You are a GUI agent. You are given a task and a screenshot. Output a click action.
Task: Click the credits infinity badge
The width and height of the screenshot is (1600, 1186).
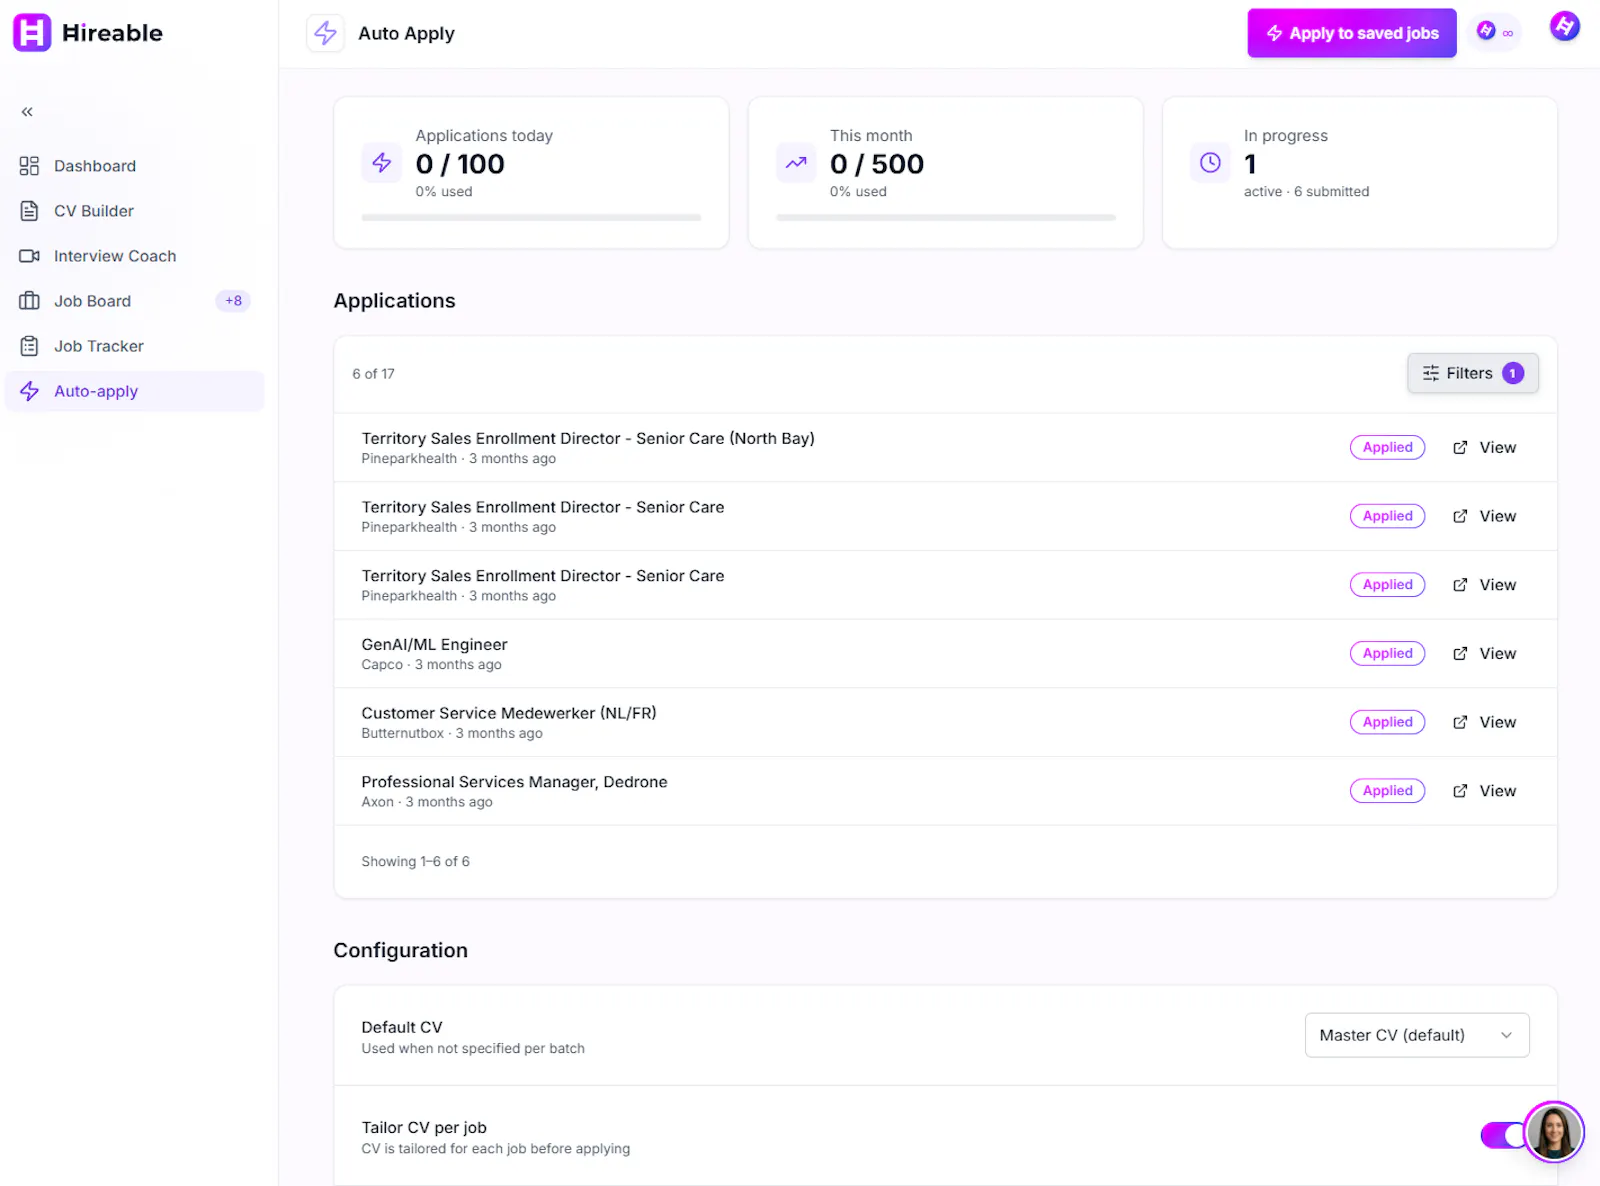click(1495, 32)
